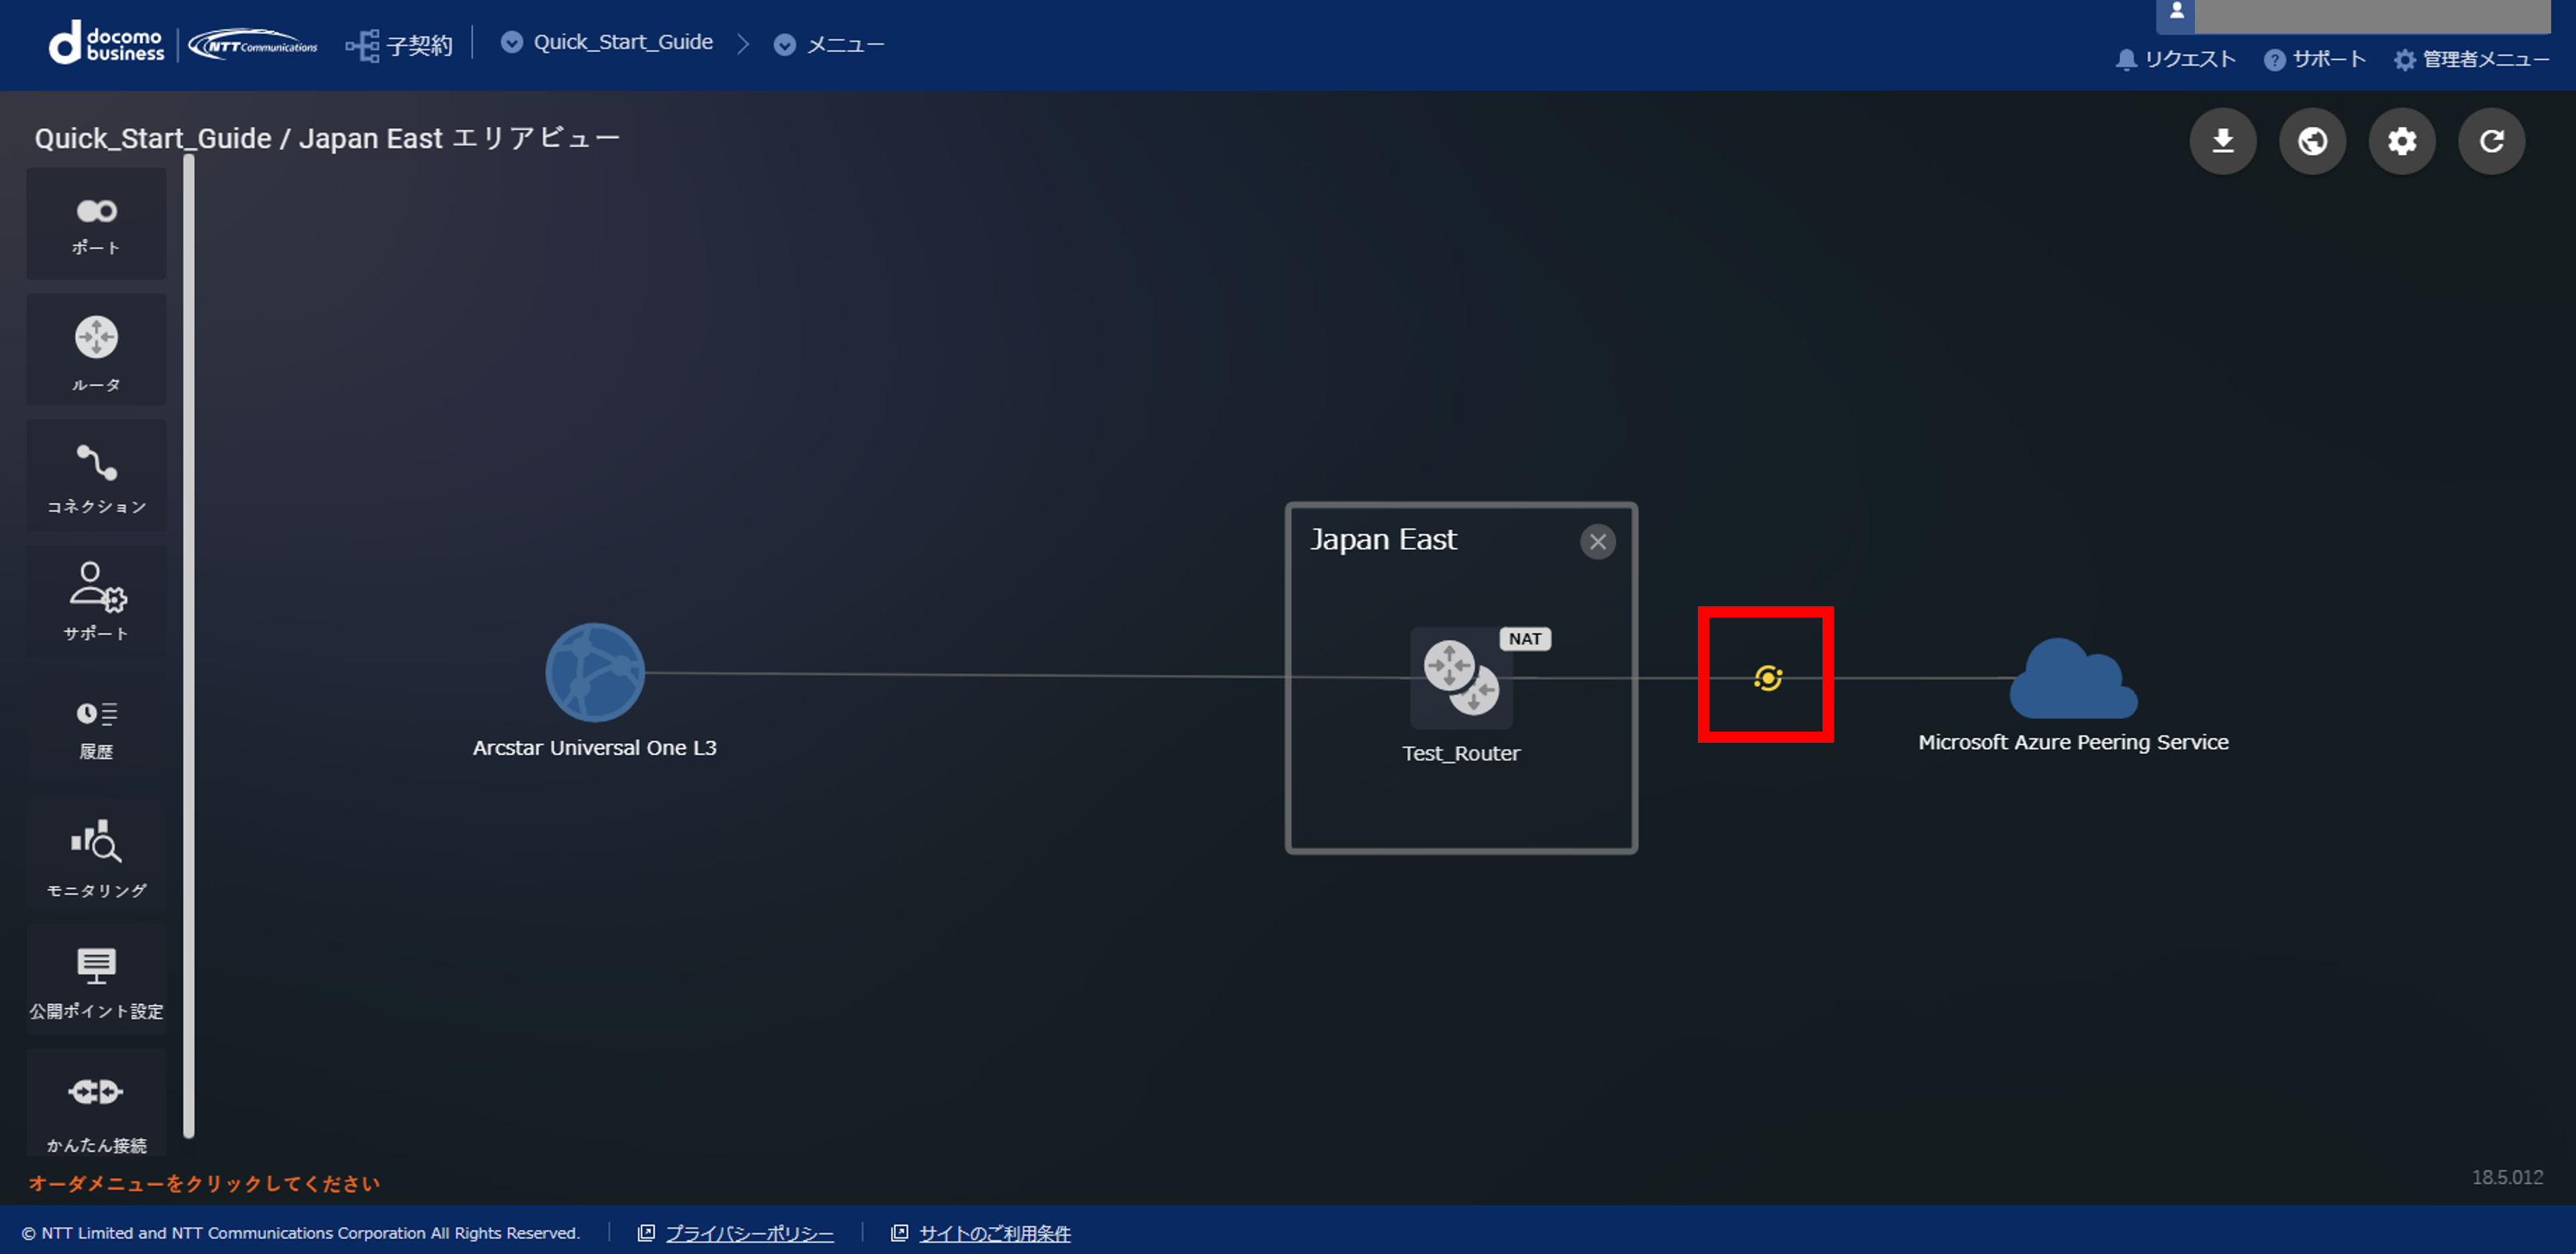Click the globe view button
This screenshot has height=1254, width=2576.
[x=2312, y=141]
